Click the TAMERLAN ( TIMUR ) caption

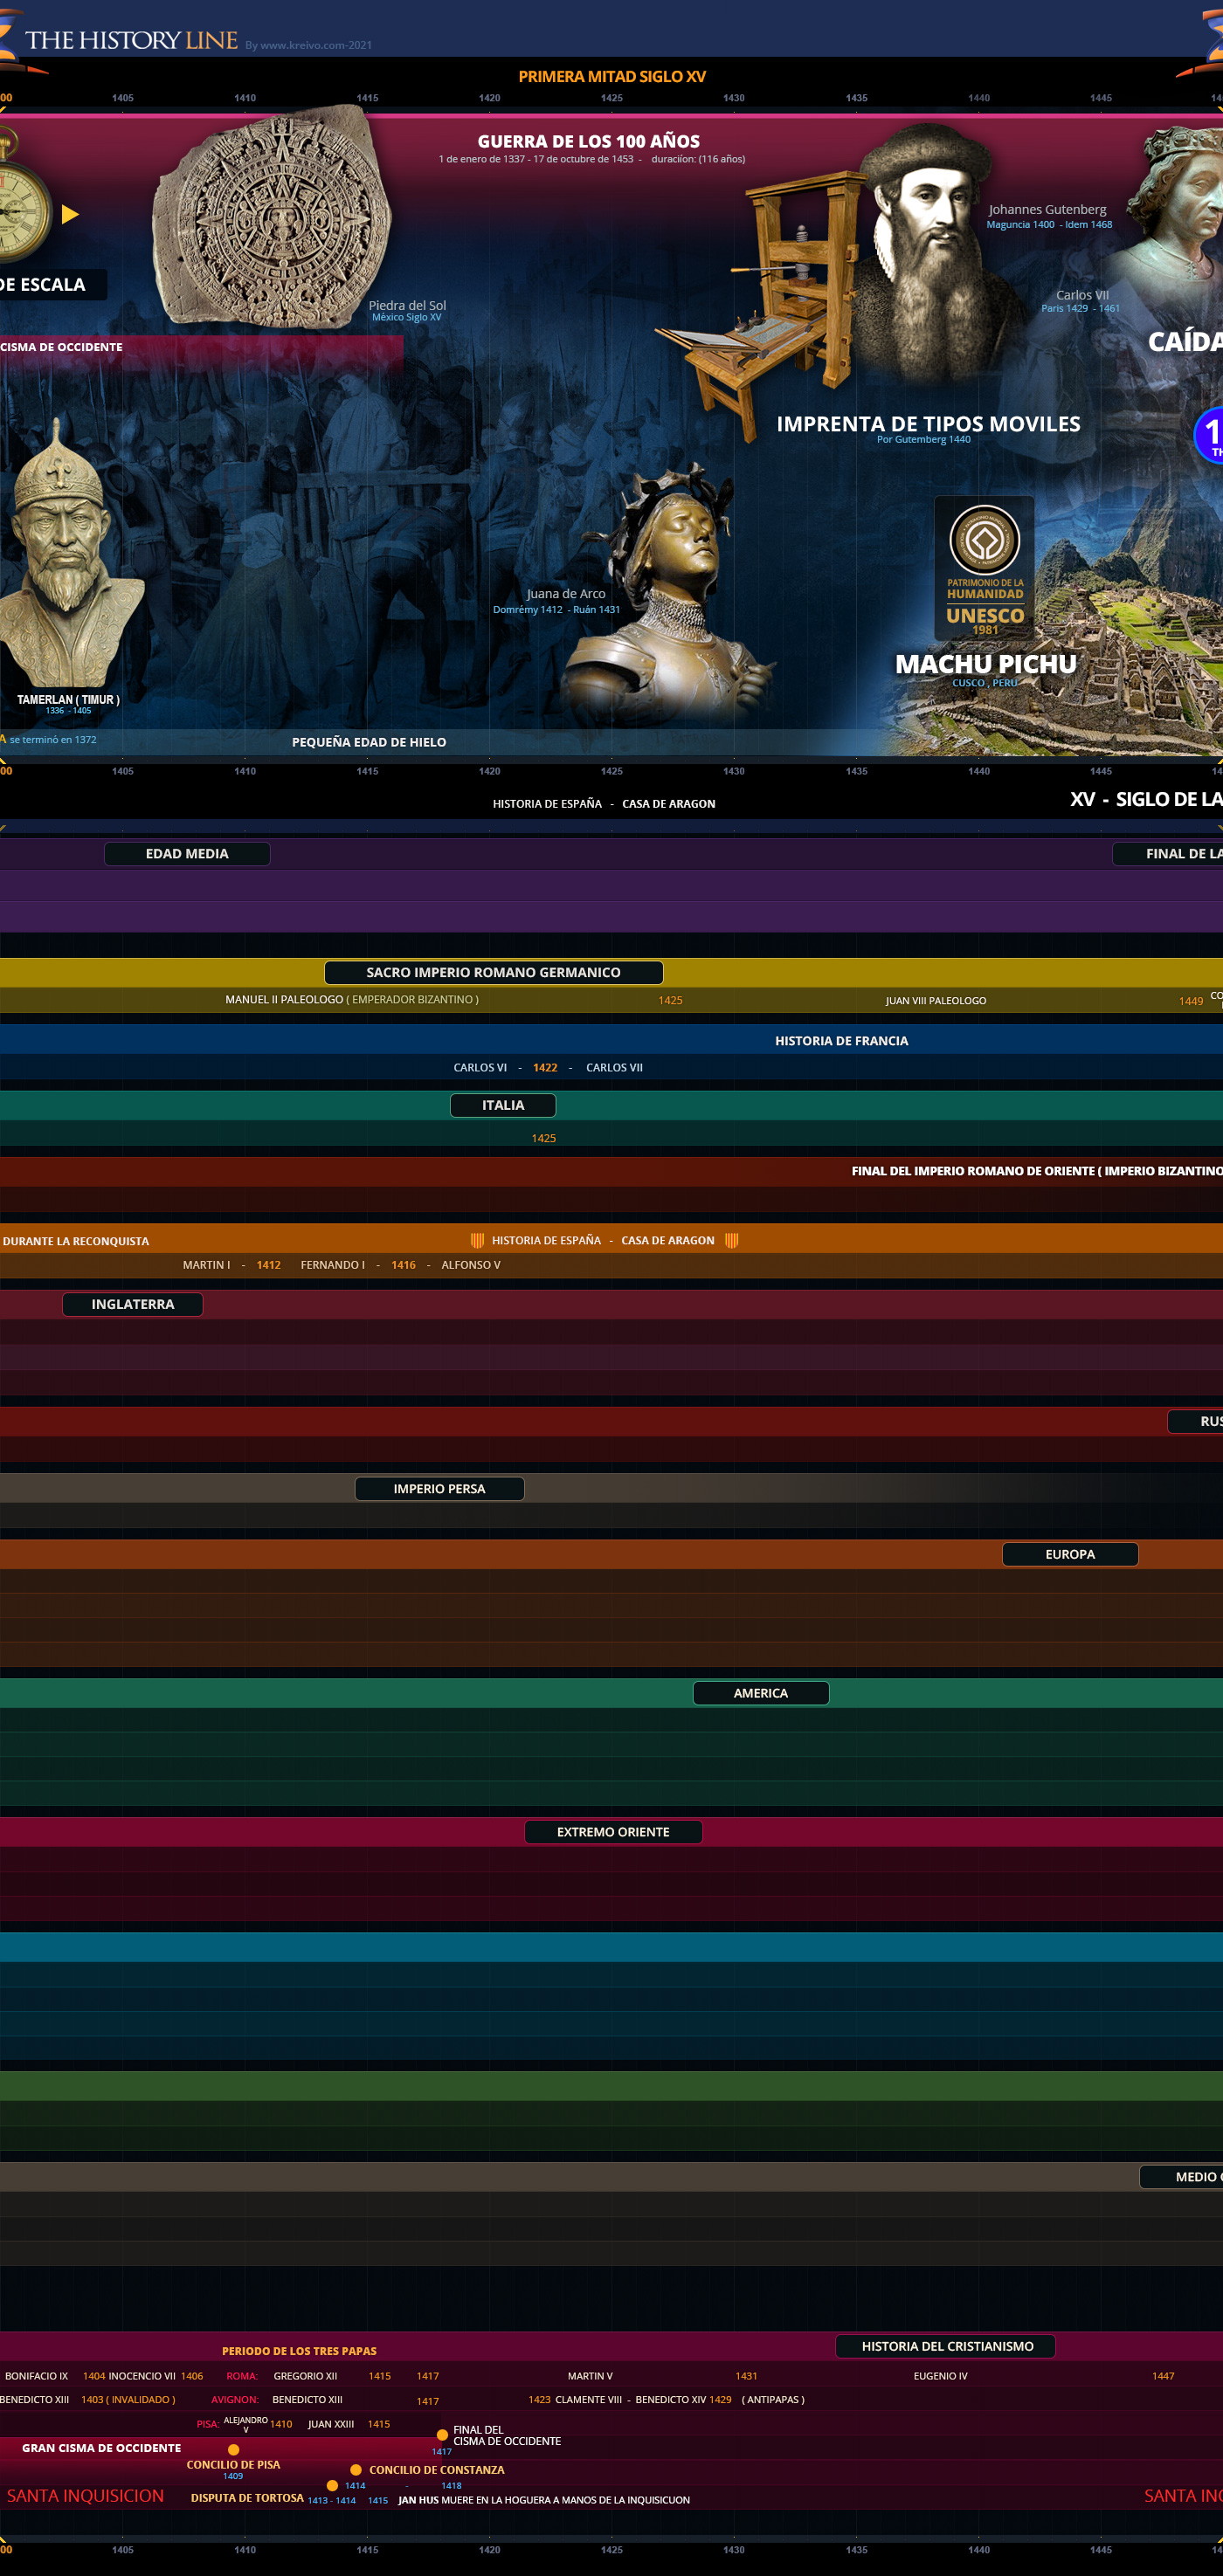point(68,700)
